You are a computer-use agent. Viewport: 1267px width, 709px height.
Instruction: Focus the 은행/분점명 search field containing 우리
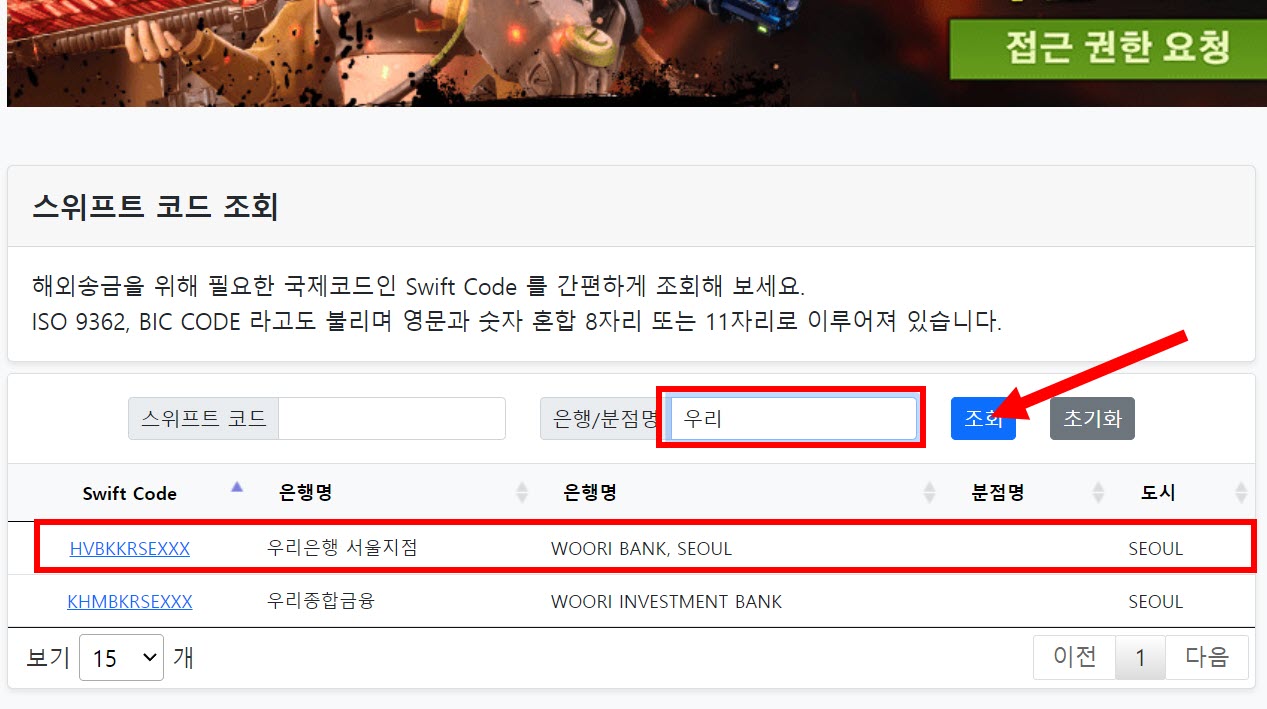tap(794, 418)
